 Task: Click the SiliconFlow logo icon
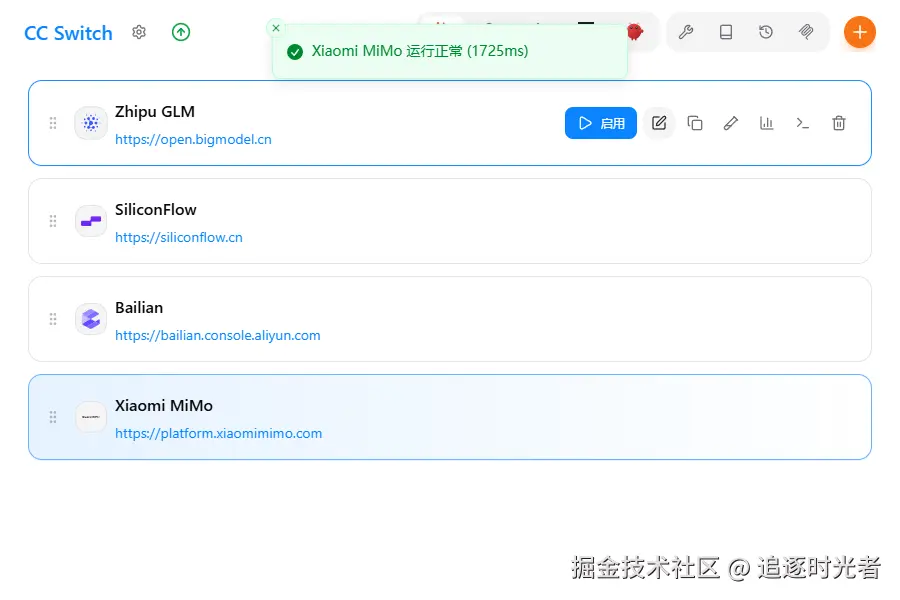pyautogui.click(x=91, y=221)
